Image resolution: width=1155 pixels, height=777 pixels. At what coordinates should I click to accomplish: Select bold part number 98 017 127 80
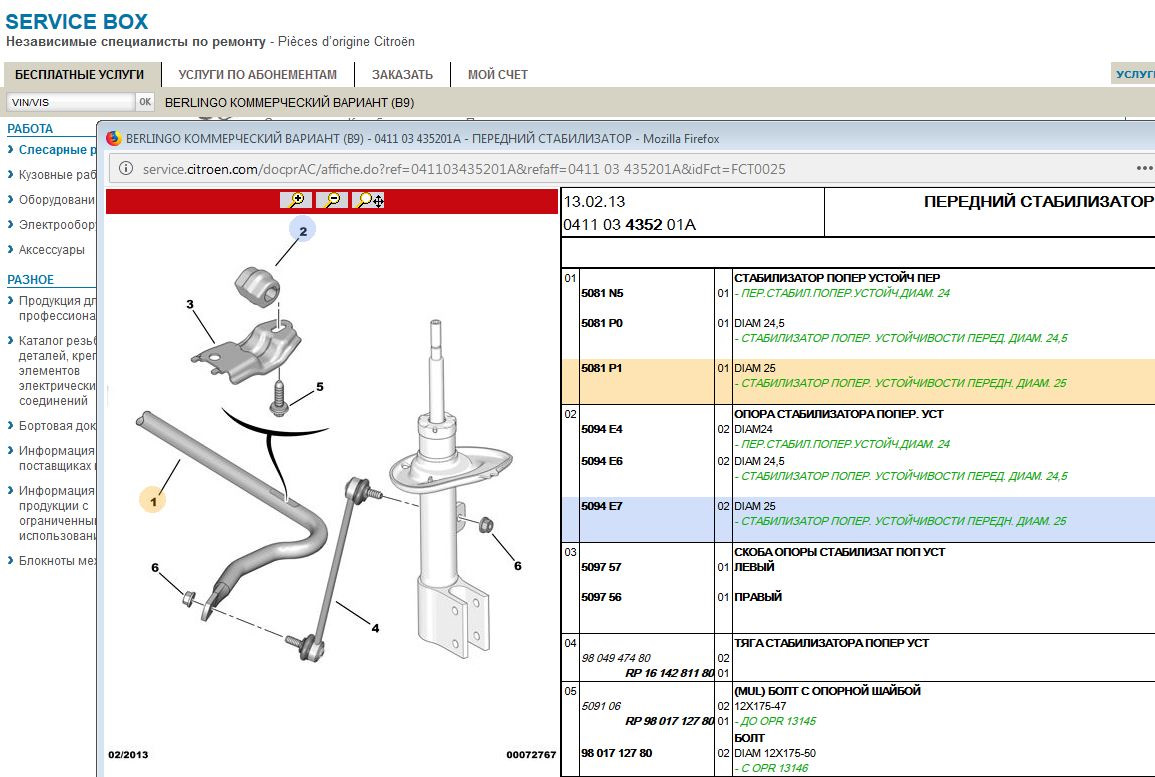tap(617, 753)
